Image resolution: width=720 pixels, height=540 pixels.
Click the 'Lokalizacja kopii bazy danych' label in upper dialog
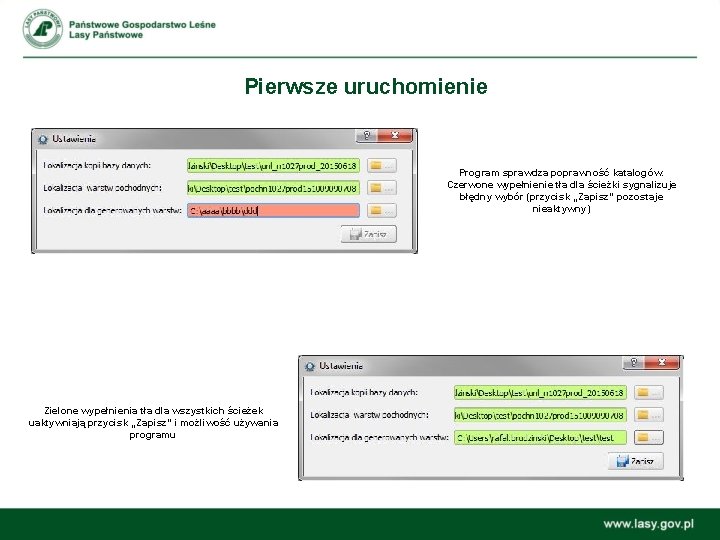click(97, 165)
